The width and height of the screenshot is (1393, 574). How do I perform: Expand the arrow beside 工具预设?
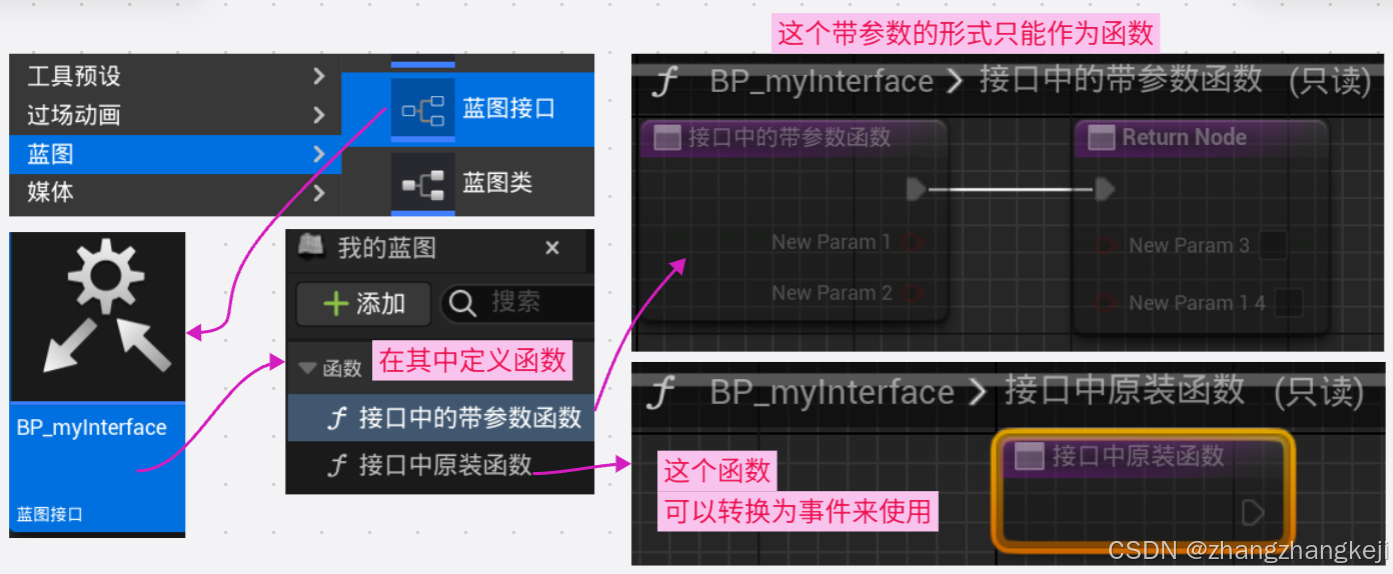tap(318, 76)
